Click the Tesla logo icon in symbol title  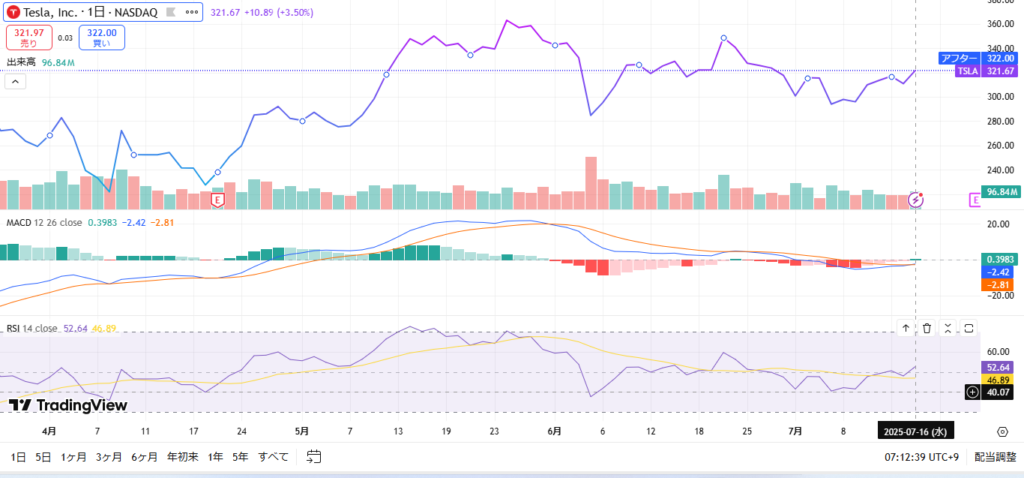click(x=13, y=12)
